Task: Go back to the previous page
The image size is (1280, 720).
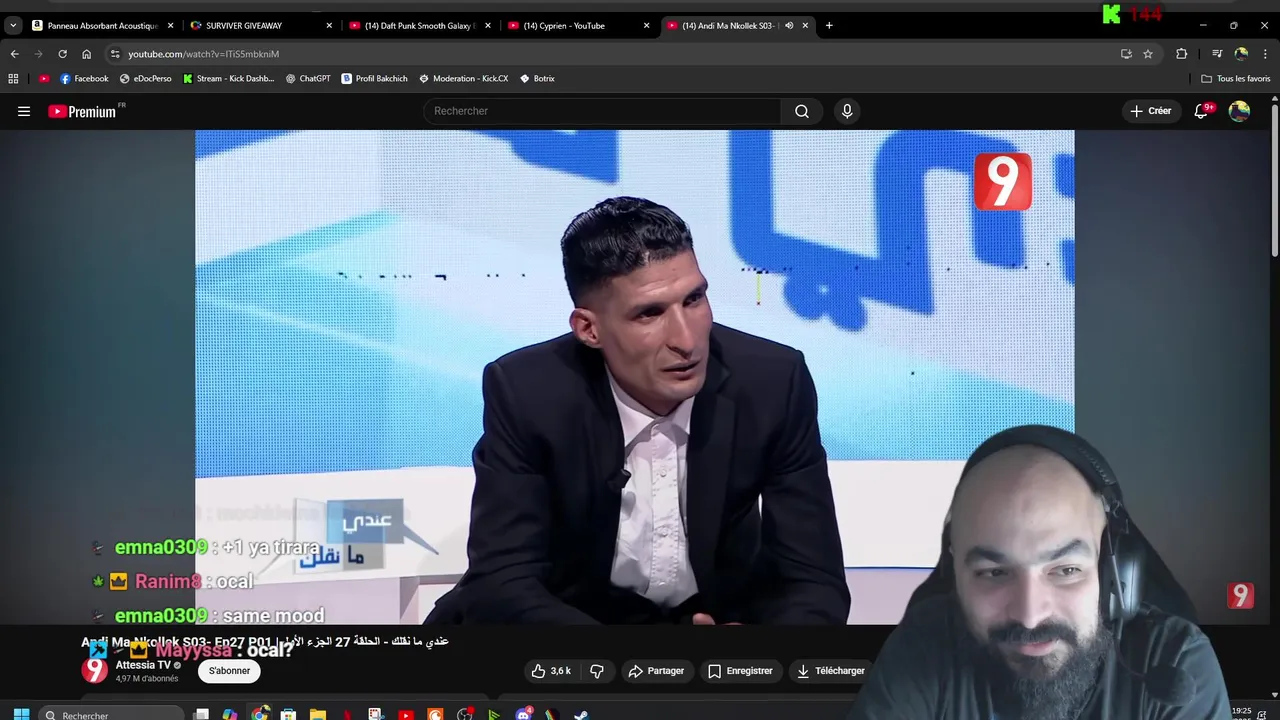Action: pos(15,54)
